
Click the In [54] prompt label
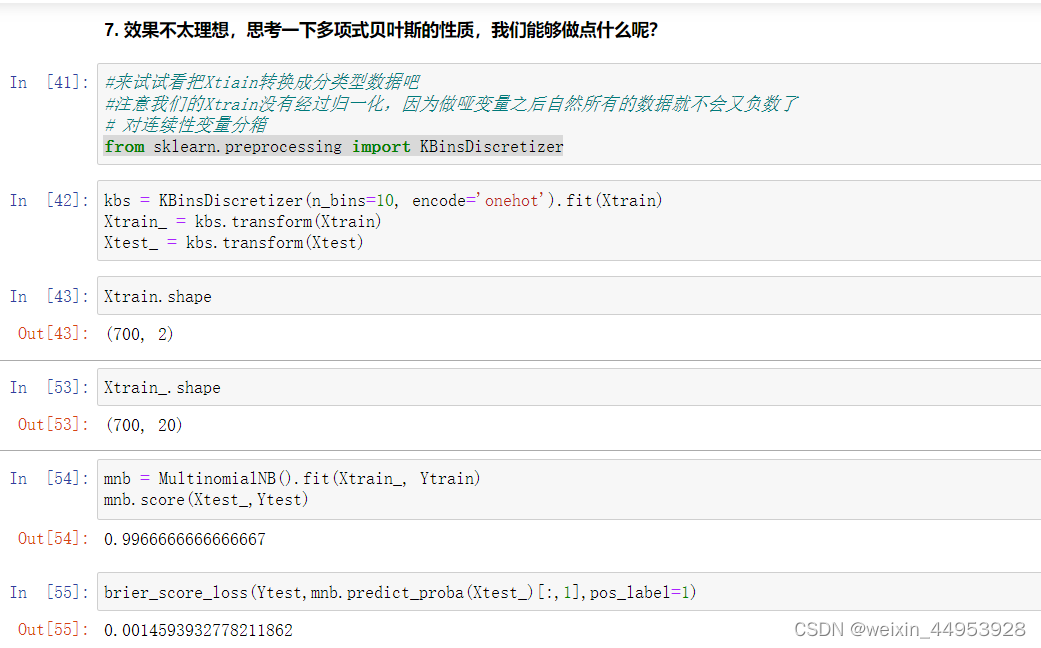pos(49,478)
